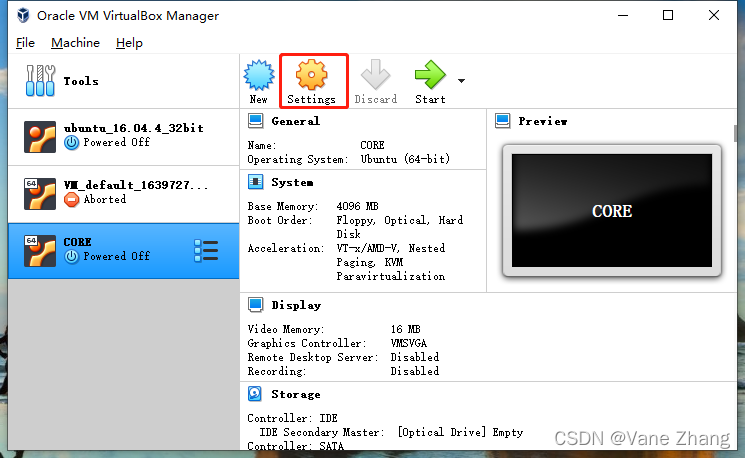
Task: Minimize the VirtualBox Manager window
Action: [623, 16]
